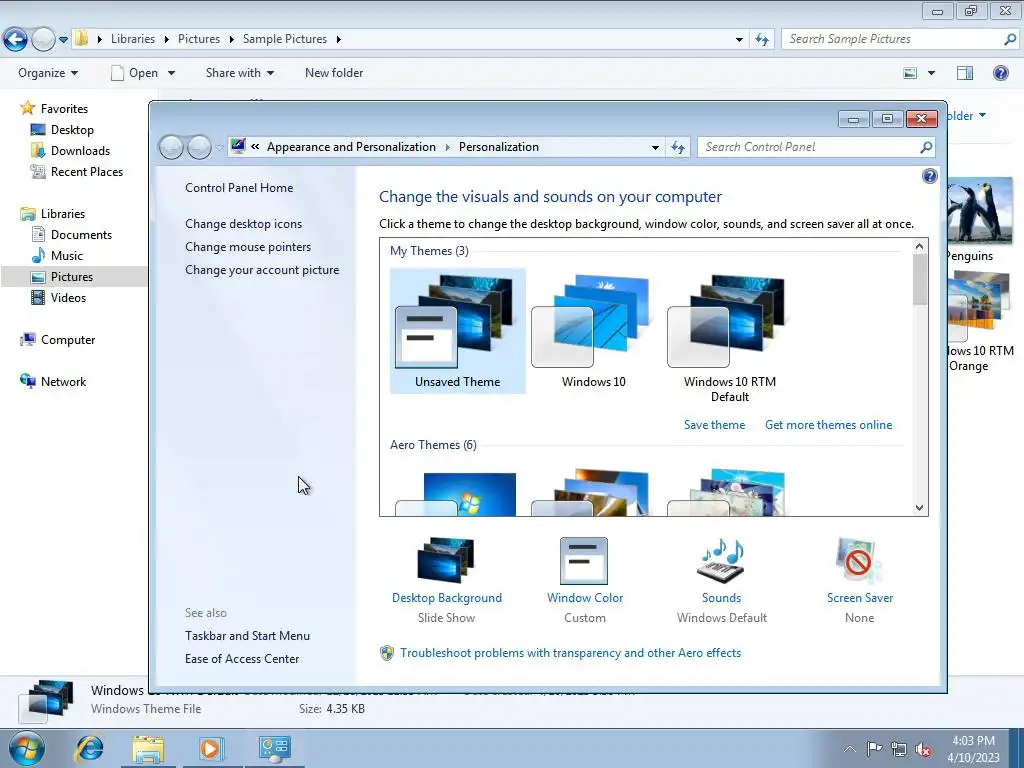The image size is (1024, 768).
Task: Expand the Explorer view options arrow
Action: [x=931, y=73]
